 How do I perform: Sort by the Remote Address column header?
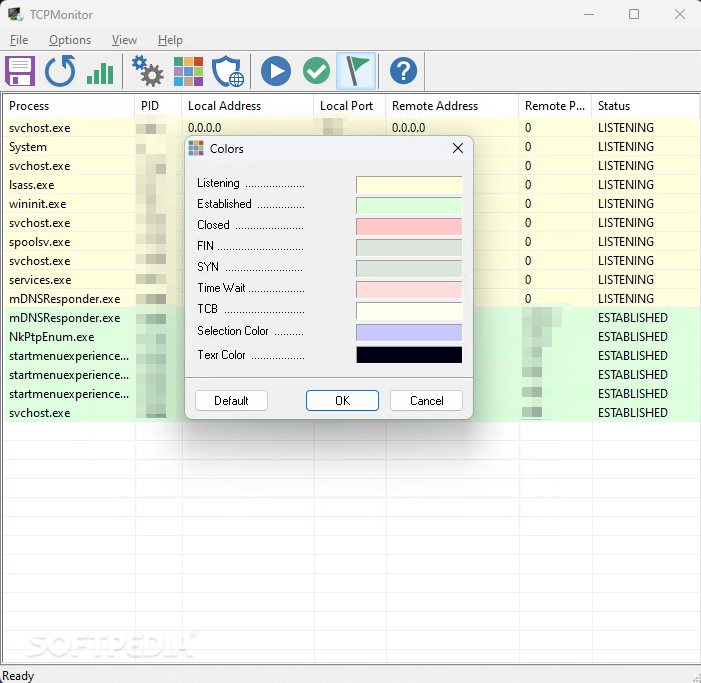(x=452, y=106)
